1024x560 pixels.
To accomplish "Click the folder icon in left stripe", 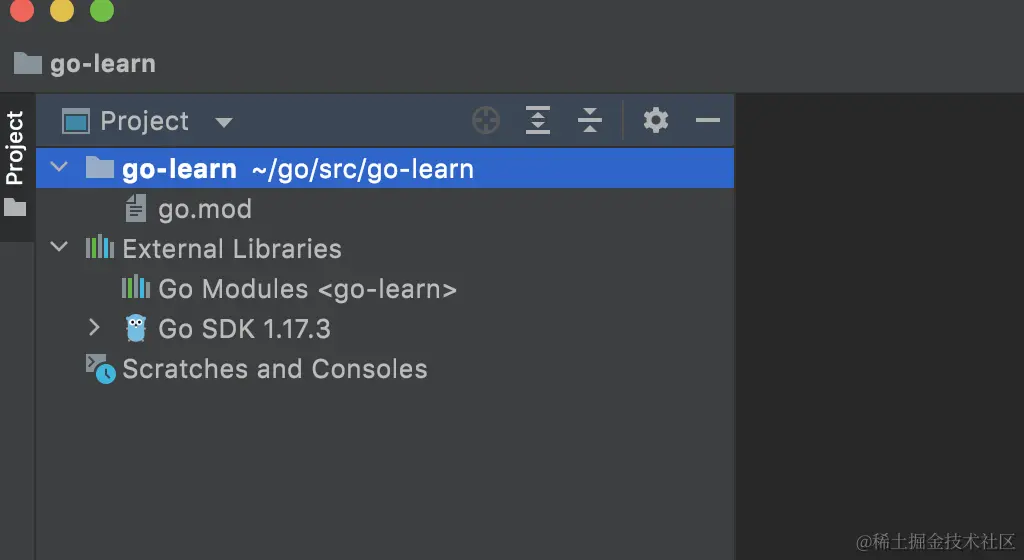I will pos(15,208).
